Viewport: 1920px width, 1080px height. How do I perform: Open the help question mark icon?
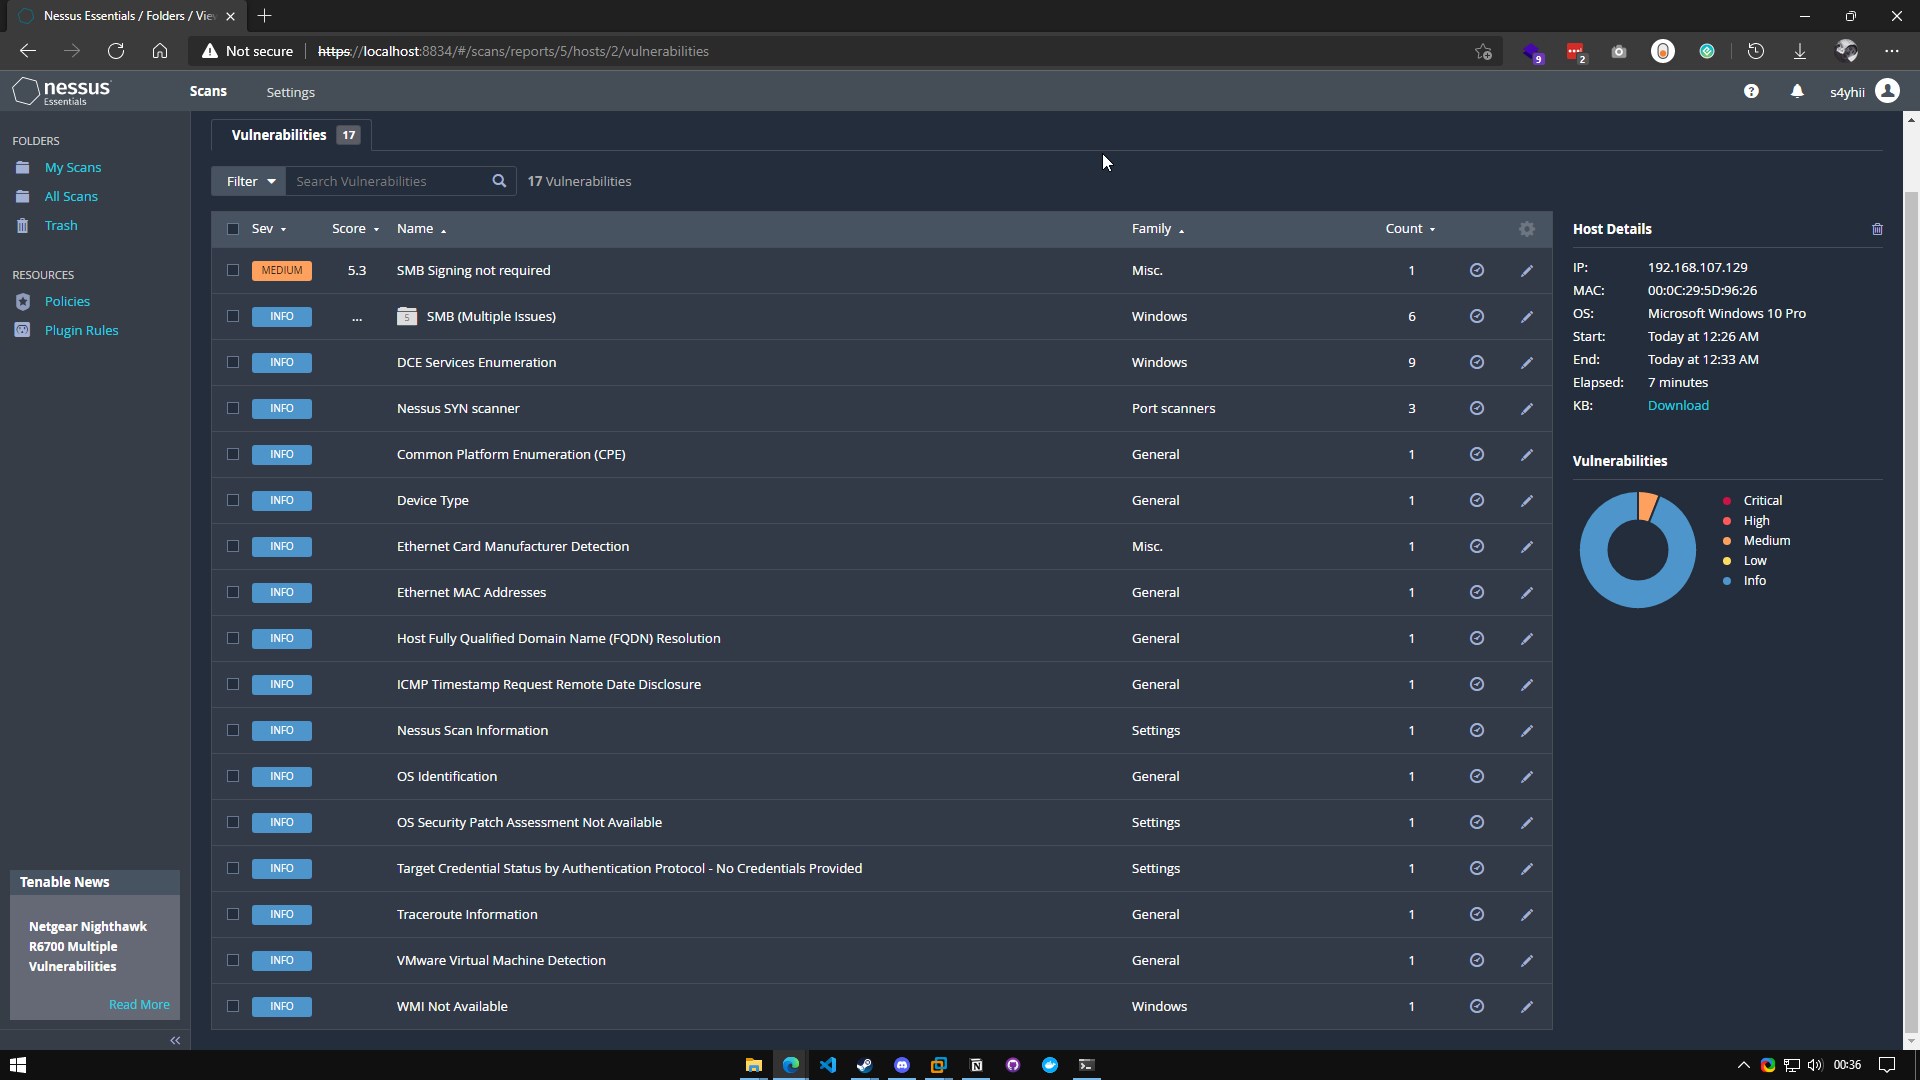(1751, 91)
